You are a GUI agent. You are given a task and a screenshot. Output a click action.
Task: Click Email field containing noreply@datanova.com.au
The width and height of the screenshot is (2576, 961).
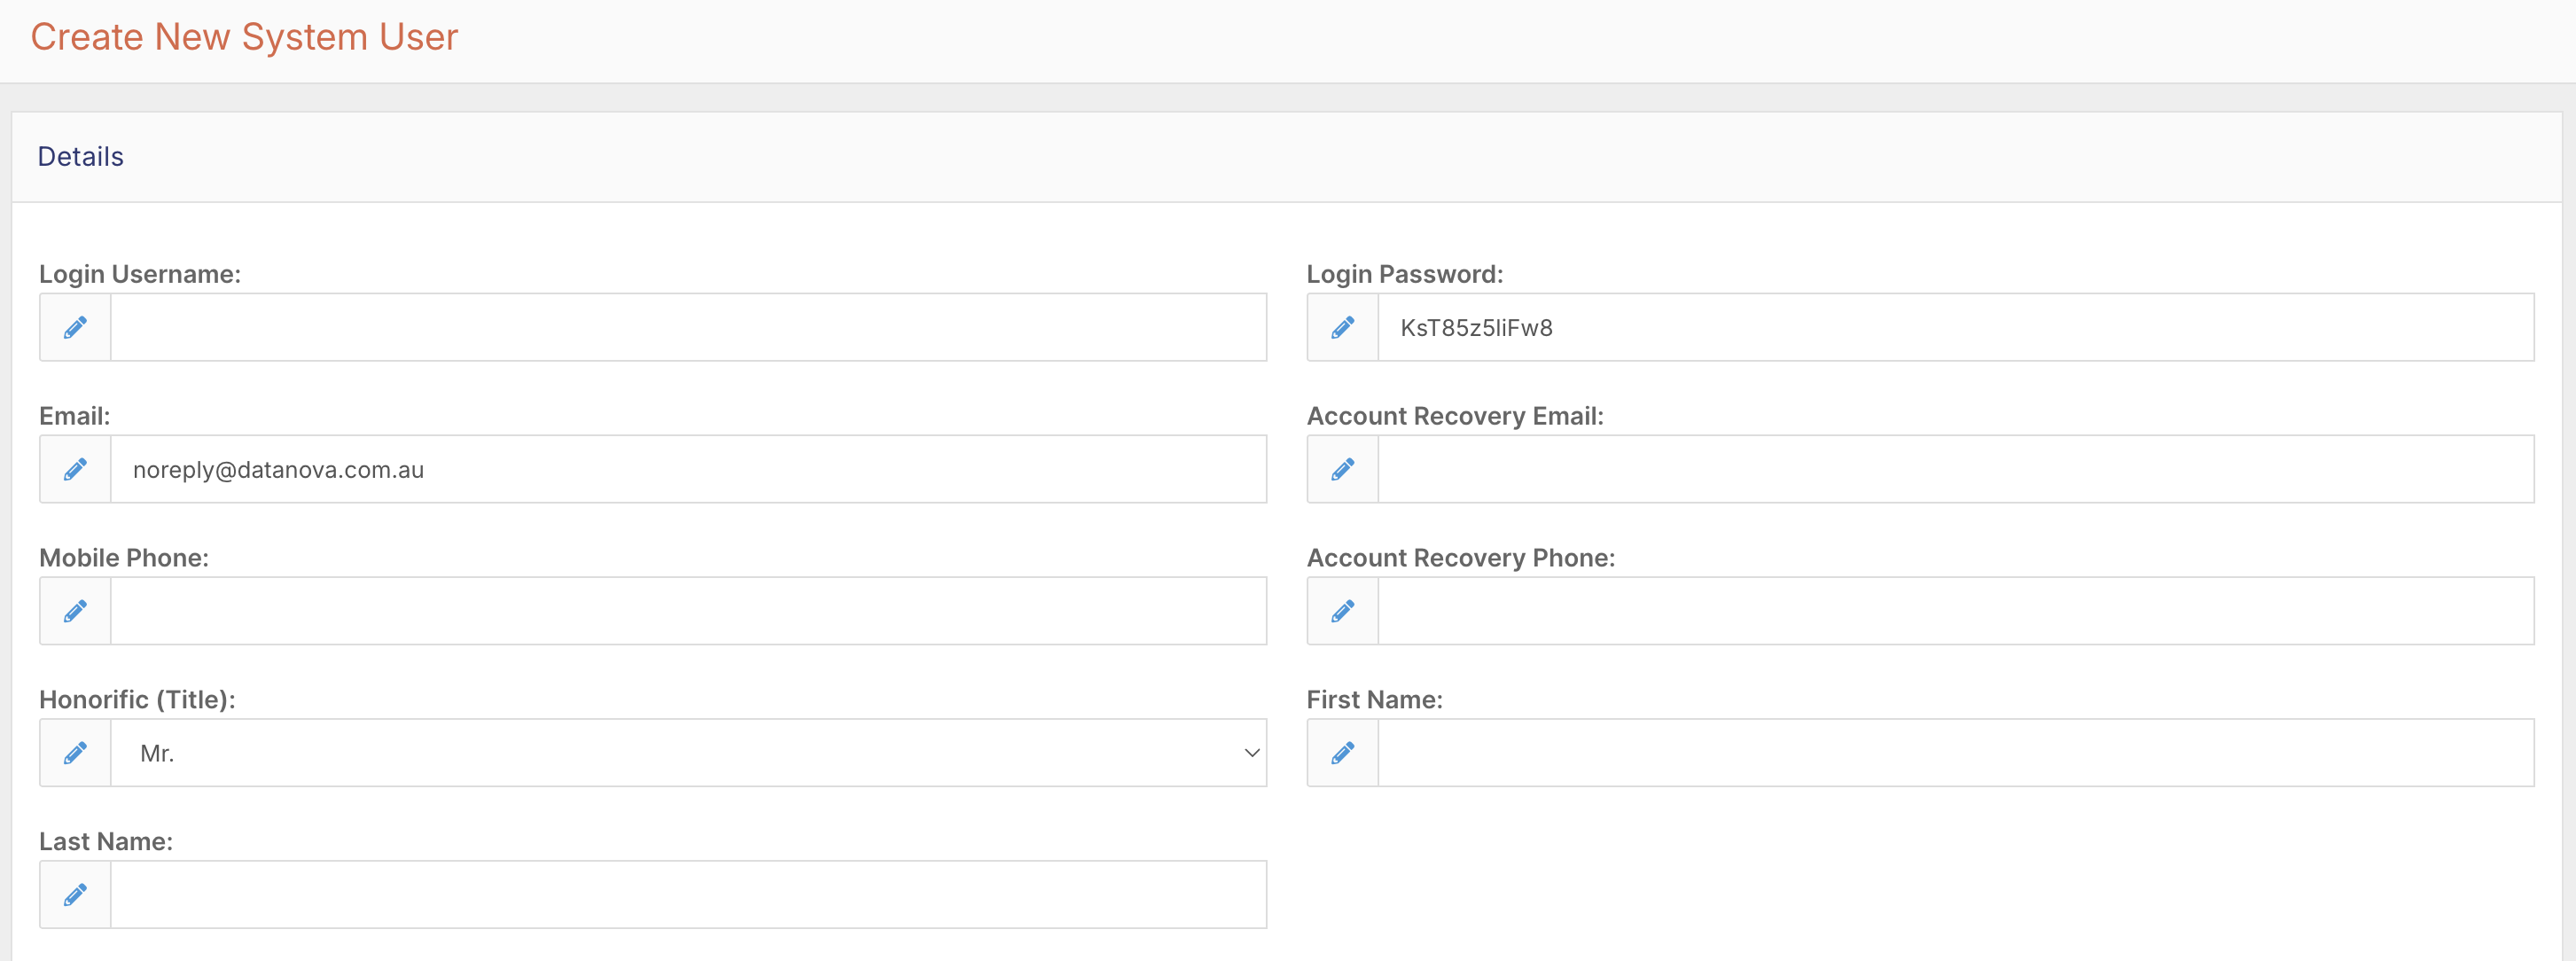(688, 469)
